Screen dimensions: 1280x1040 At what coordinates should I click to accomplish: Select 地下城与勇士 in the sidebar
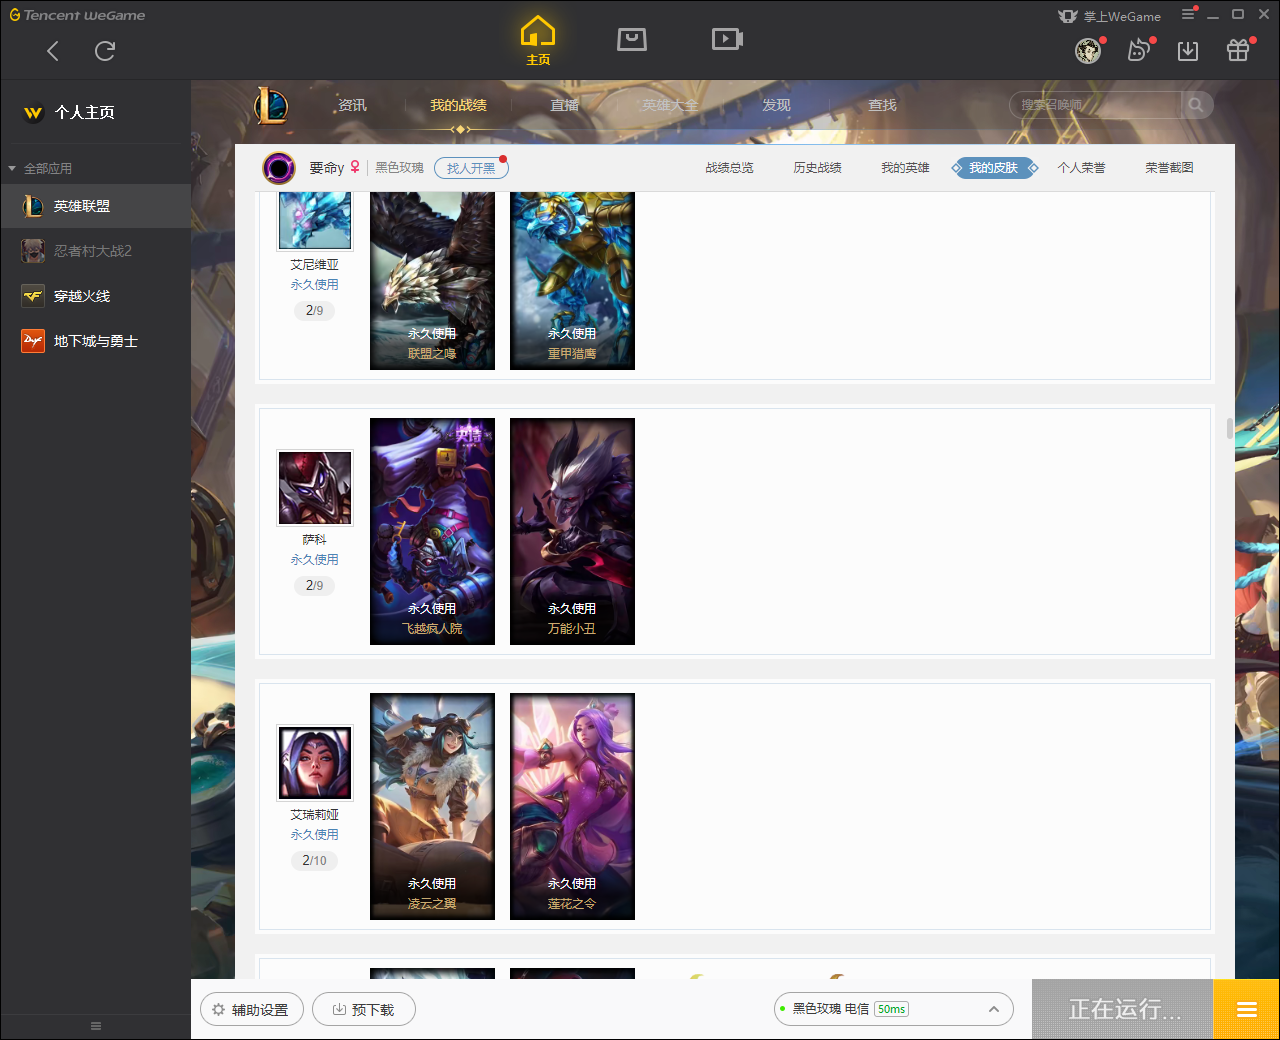point(95,341)
